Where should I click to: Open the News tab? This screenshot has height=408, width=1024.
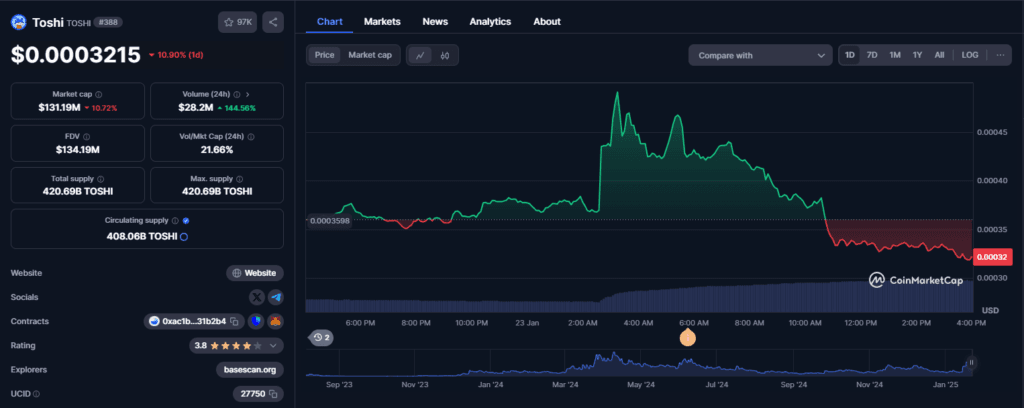(x=435, y=22)
